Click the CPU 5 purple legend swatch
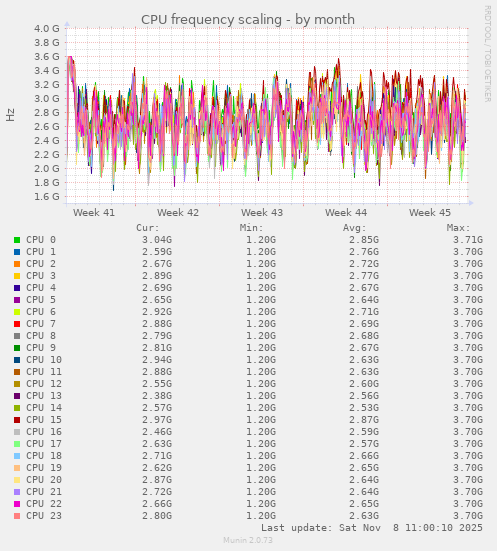 [x=17, y=300]
